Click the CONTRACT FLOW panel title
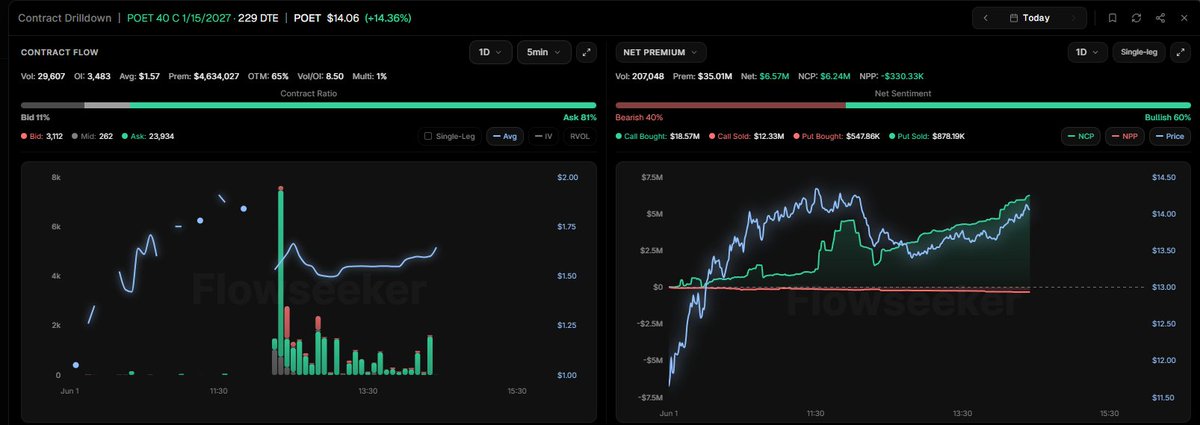 (x=60, y=52)
